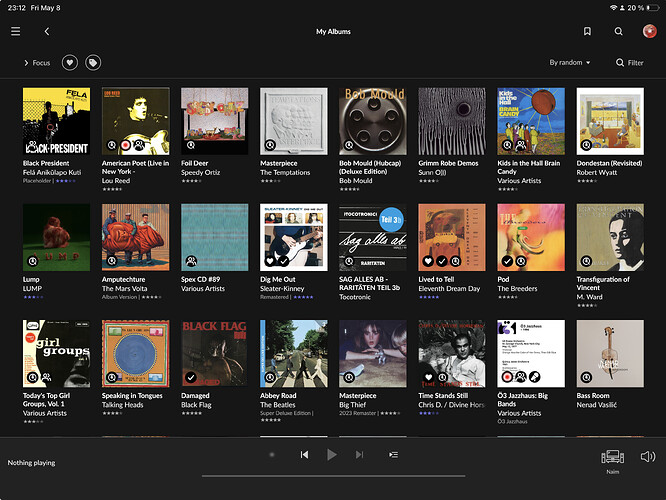Go back with the left arrow
The width and height of the screenshot is (666, 500).
[x=47, y=31]
